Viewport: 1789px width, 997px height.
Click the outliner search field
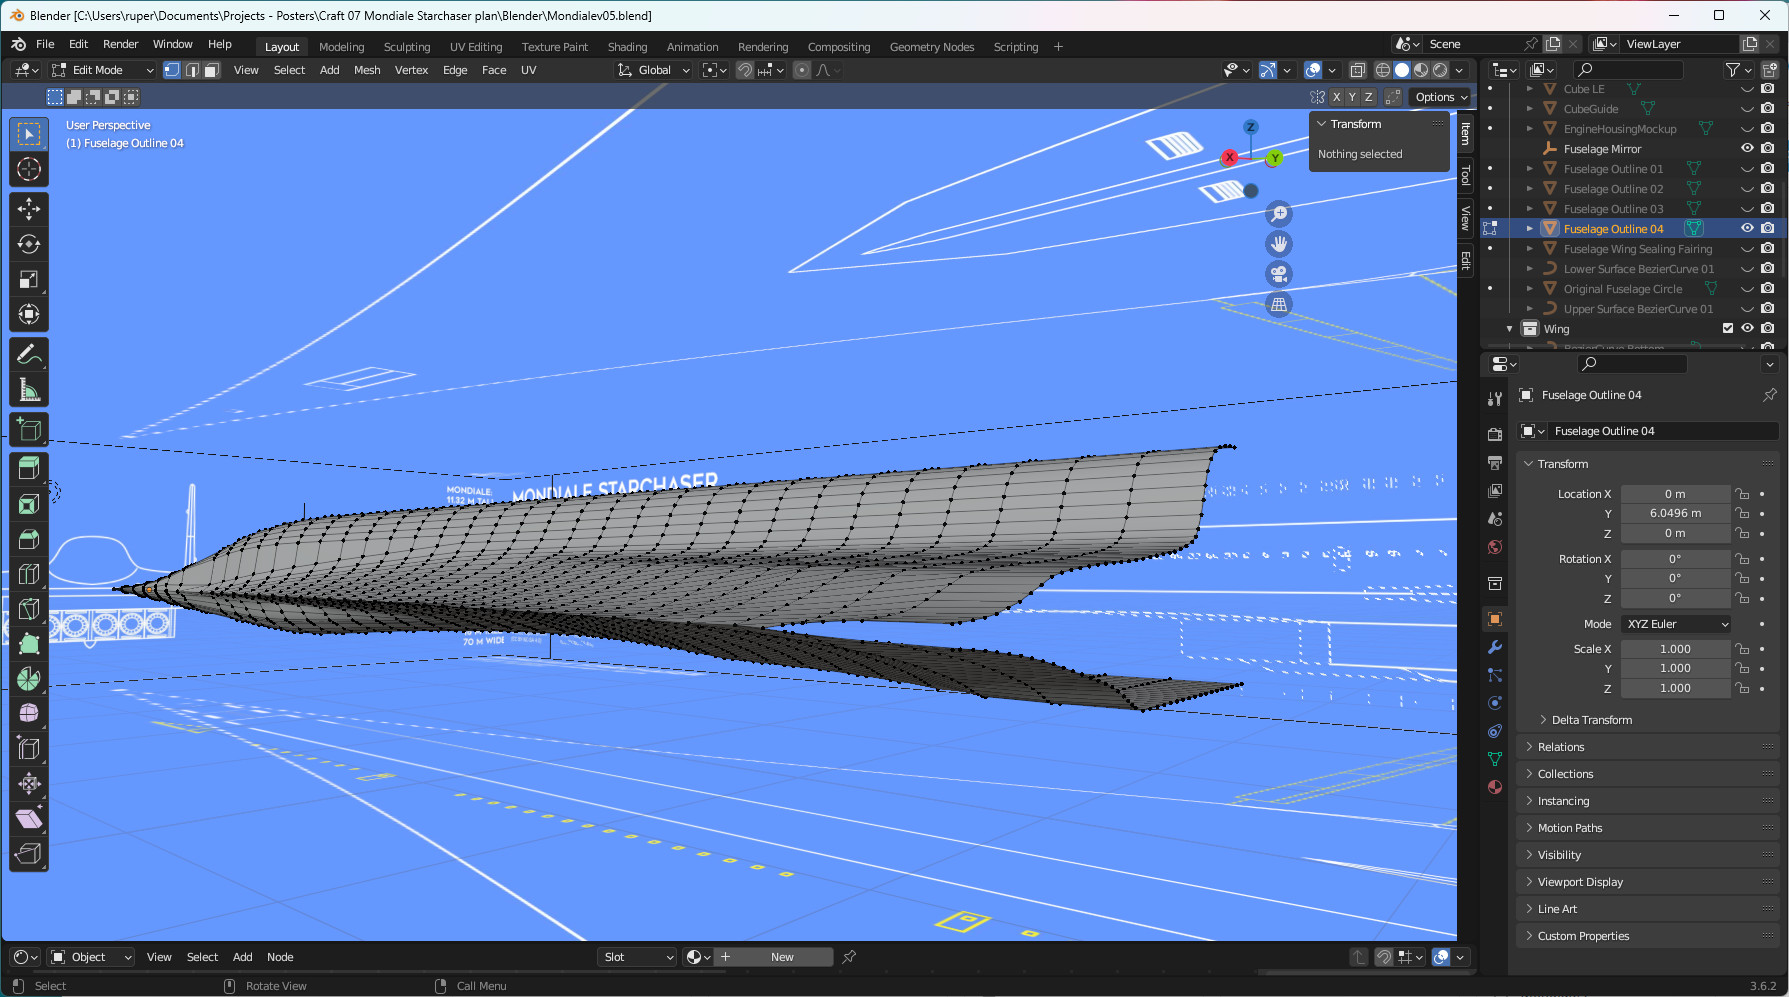[1628, 70]
